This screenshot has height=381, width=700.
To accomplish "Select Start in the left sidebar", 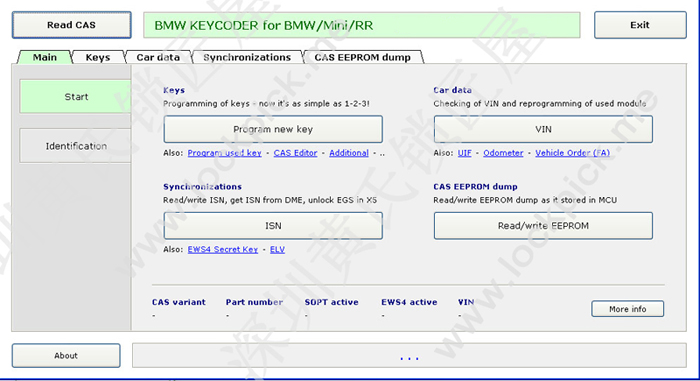I will coord(76,96).
